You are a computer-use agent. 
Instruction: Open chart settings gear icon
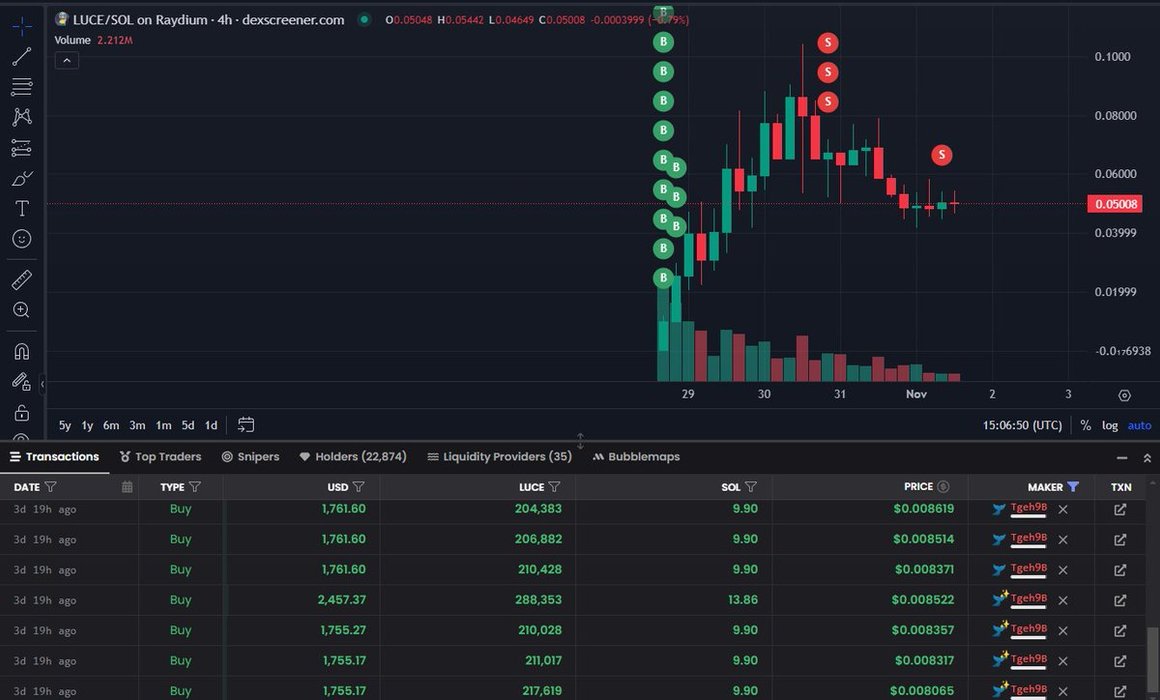coord(1124,395)
